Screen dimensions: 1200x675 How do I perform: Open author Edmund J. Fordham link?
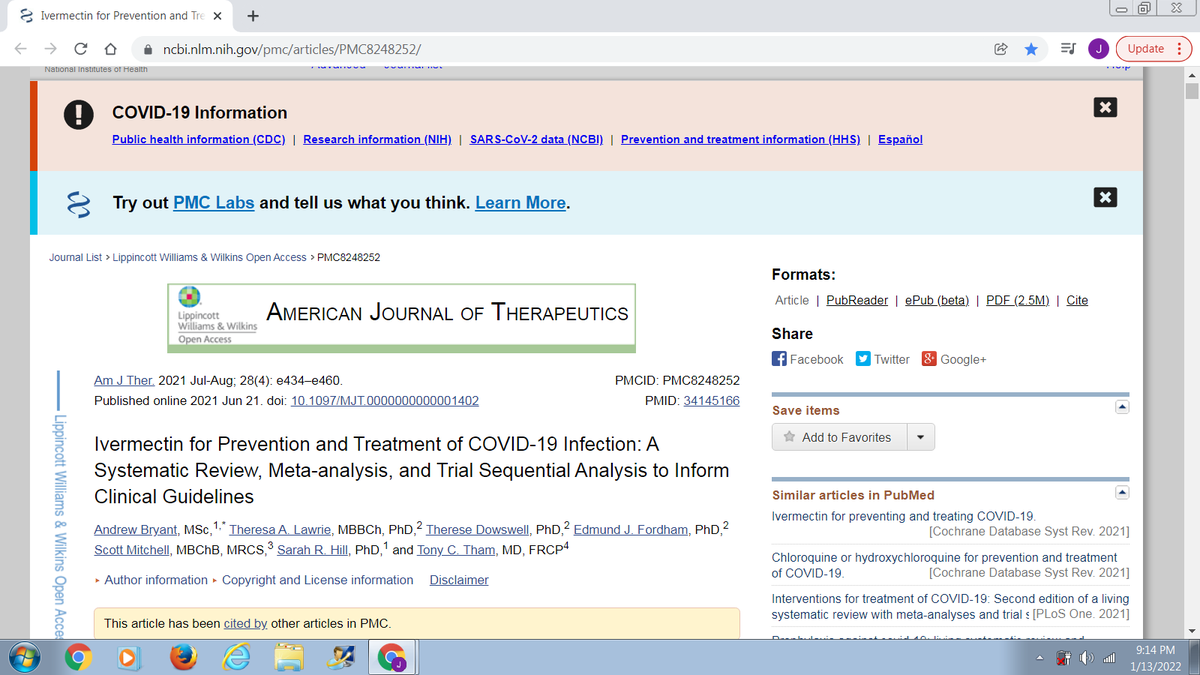tap(630, 530)
